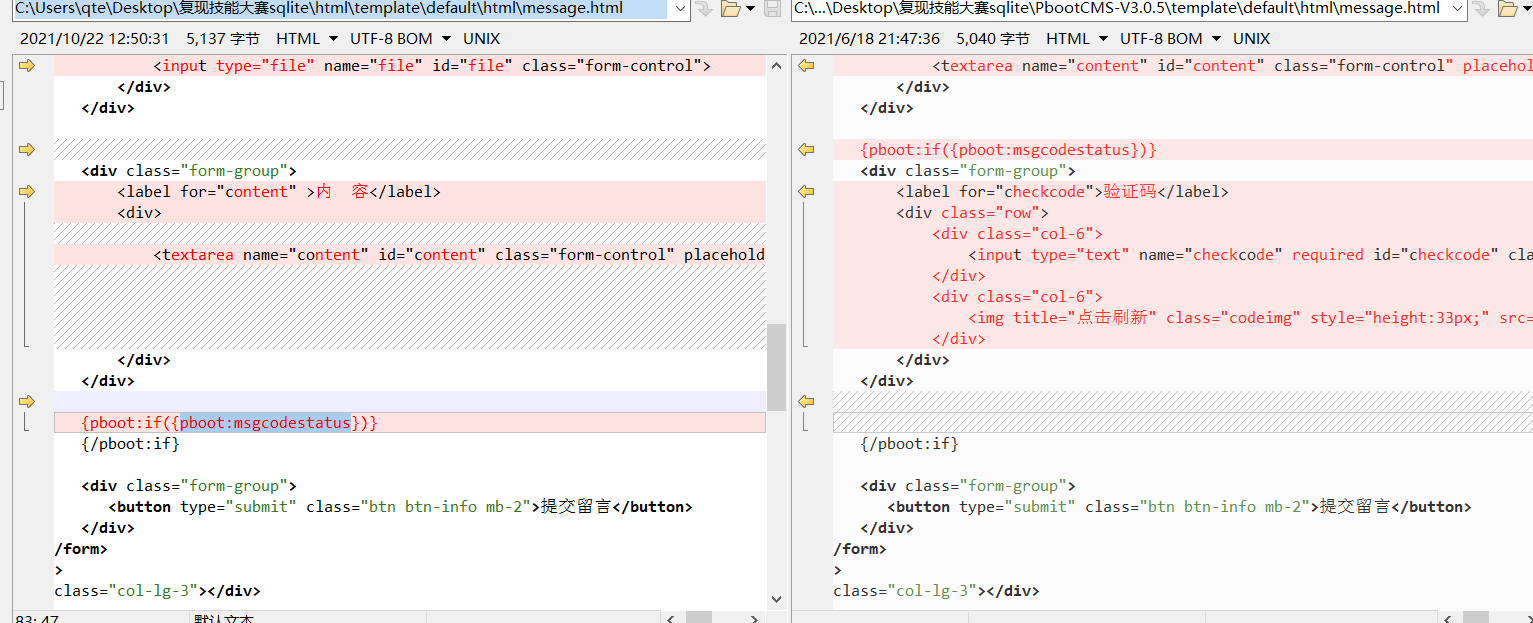Copy-to-left arrow beside right hatched gap above {/pboot:if}
The image size is (1533, 623).
(x=806, y=401)
